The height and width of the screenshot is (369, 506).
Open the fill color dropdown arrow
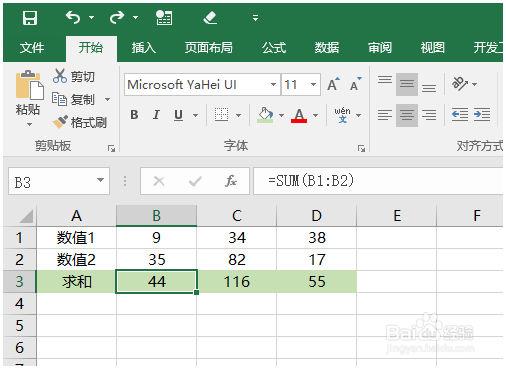281,115
